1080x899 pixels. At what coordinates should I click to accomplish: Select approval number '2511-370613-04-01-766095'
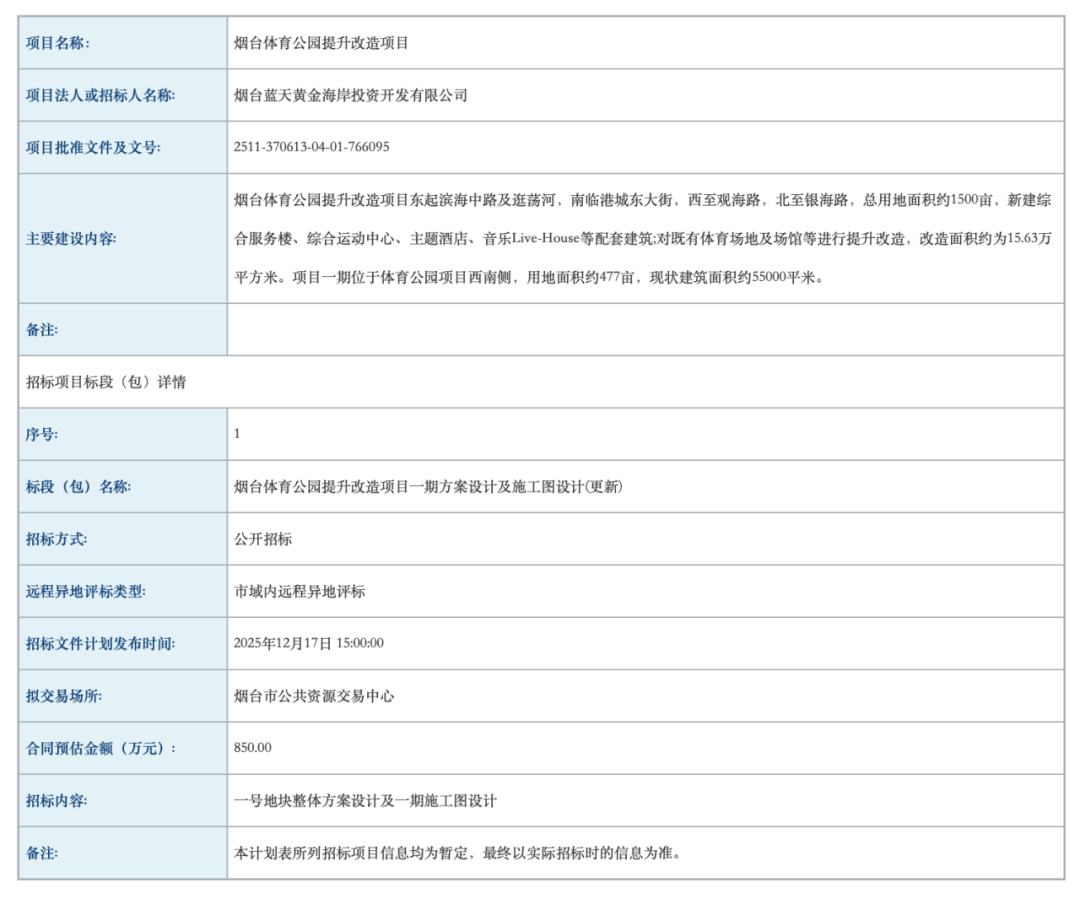pyautogui.click(x=311, y=147)
